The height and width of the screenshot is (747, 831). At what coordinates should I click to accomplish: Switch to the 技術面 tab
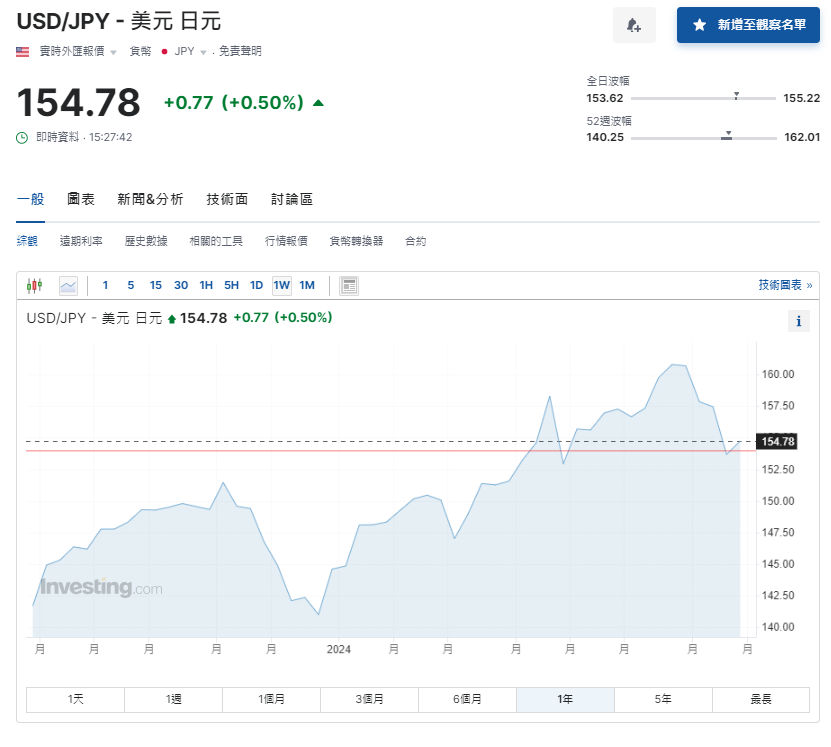point(227,199)
